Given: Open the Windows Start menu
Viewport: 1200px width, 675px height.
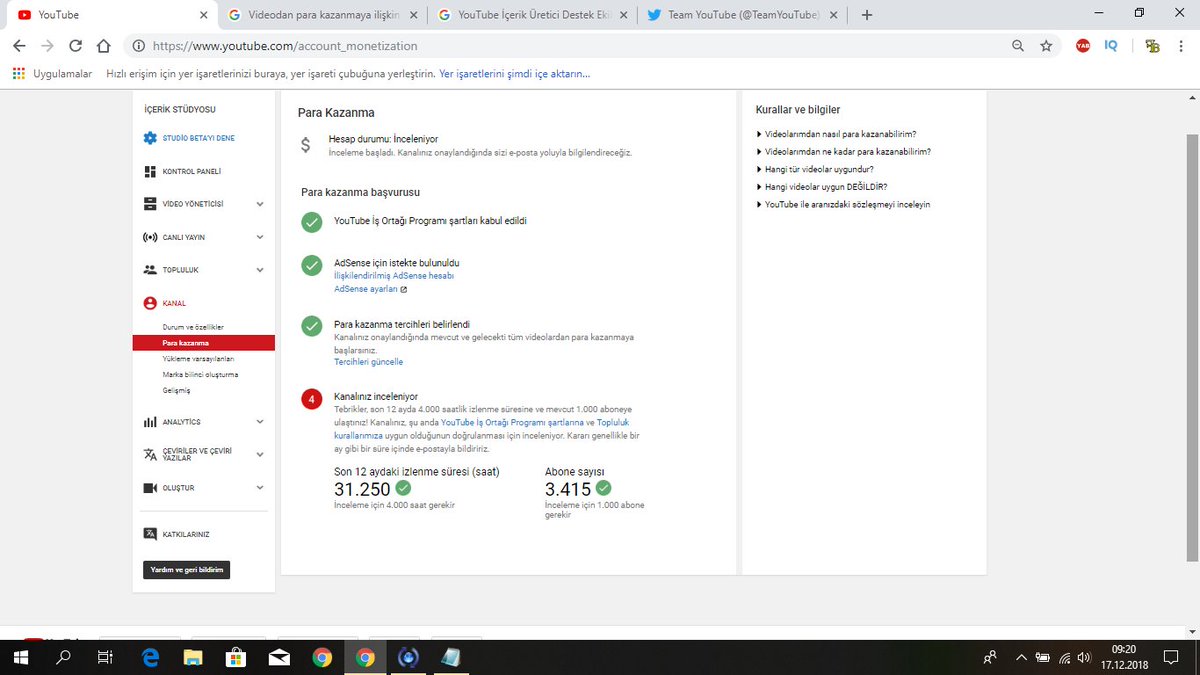Looking at the screenshot, I should (22, 657).
